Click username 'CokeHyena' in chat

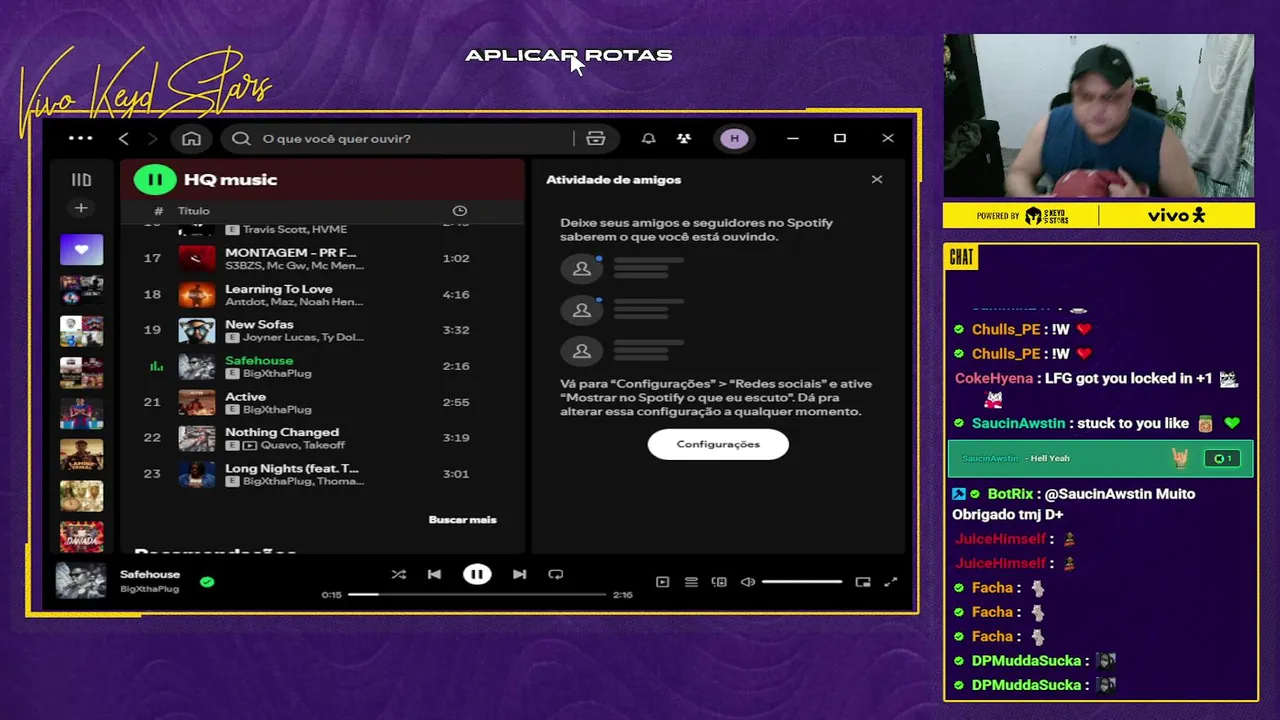click(x=993, y=379)
